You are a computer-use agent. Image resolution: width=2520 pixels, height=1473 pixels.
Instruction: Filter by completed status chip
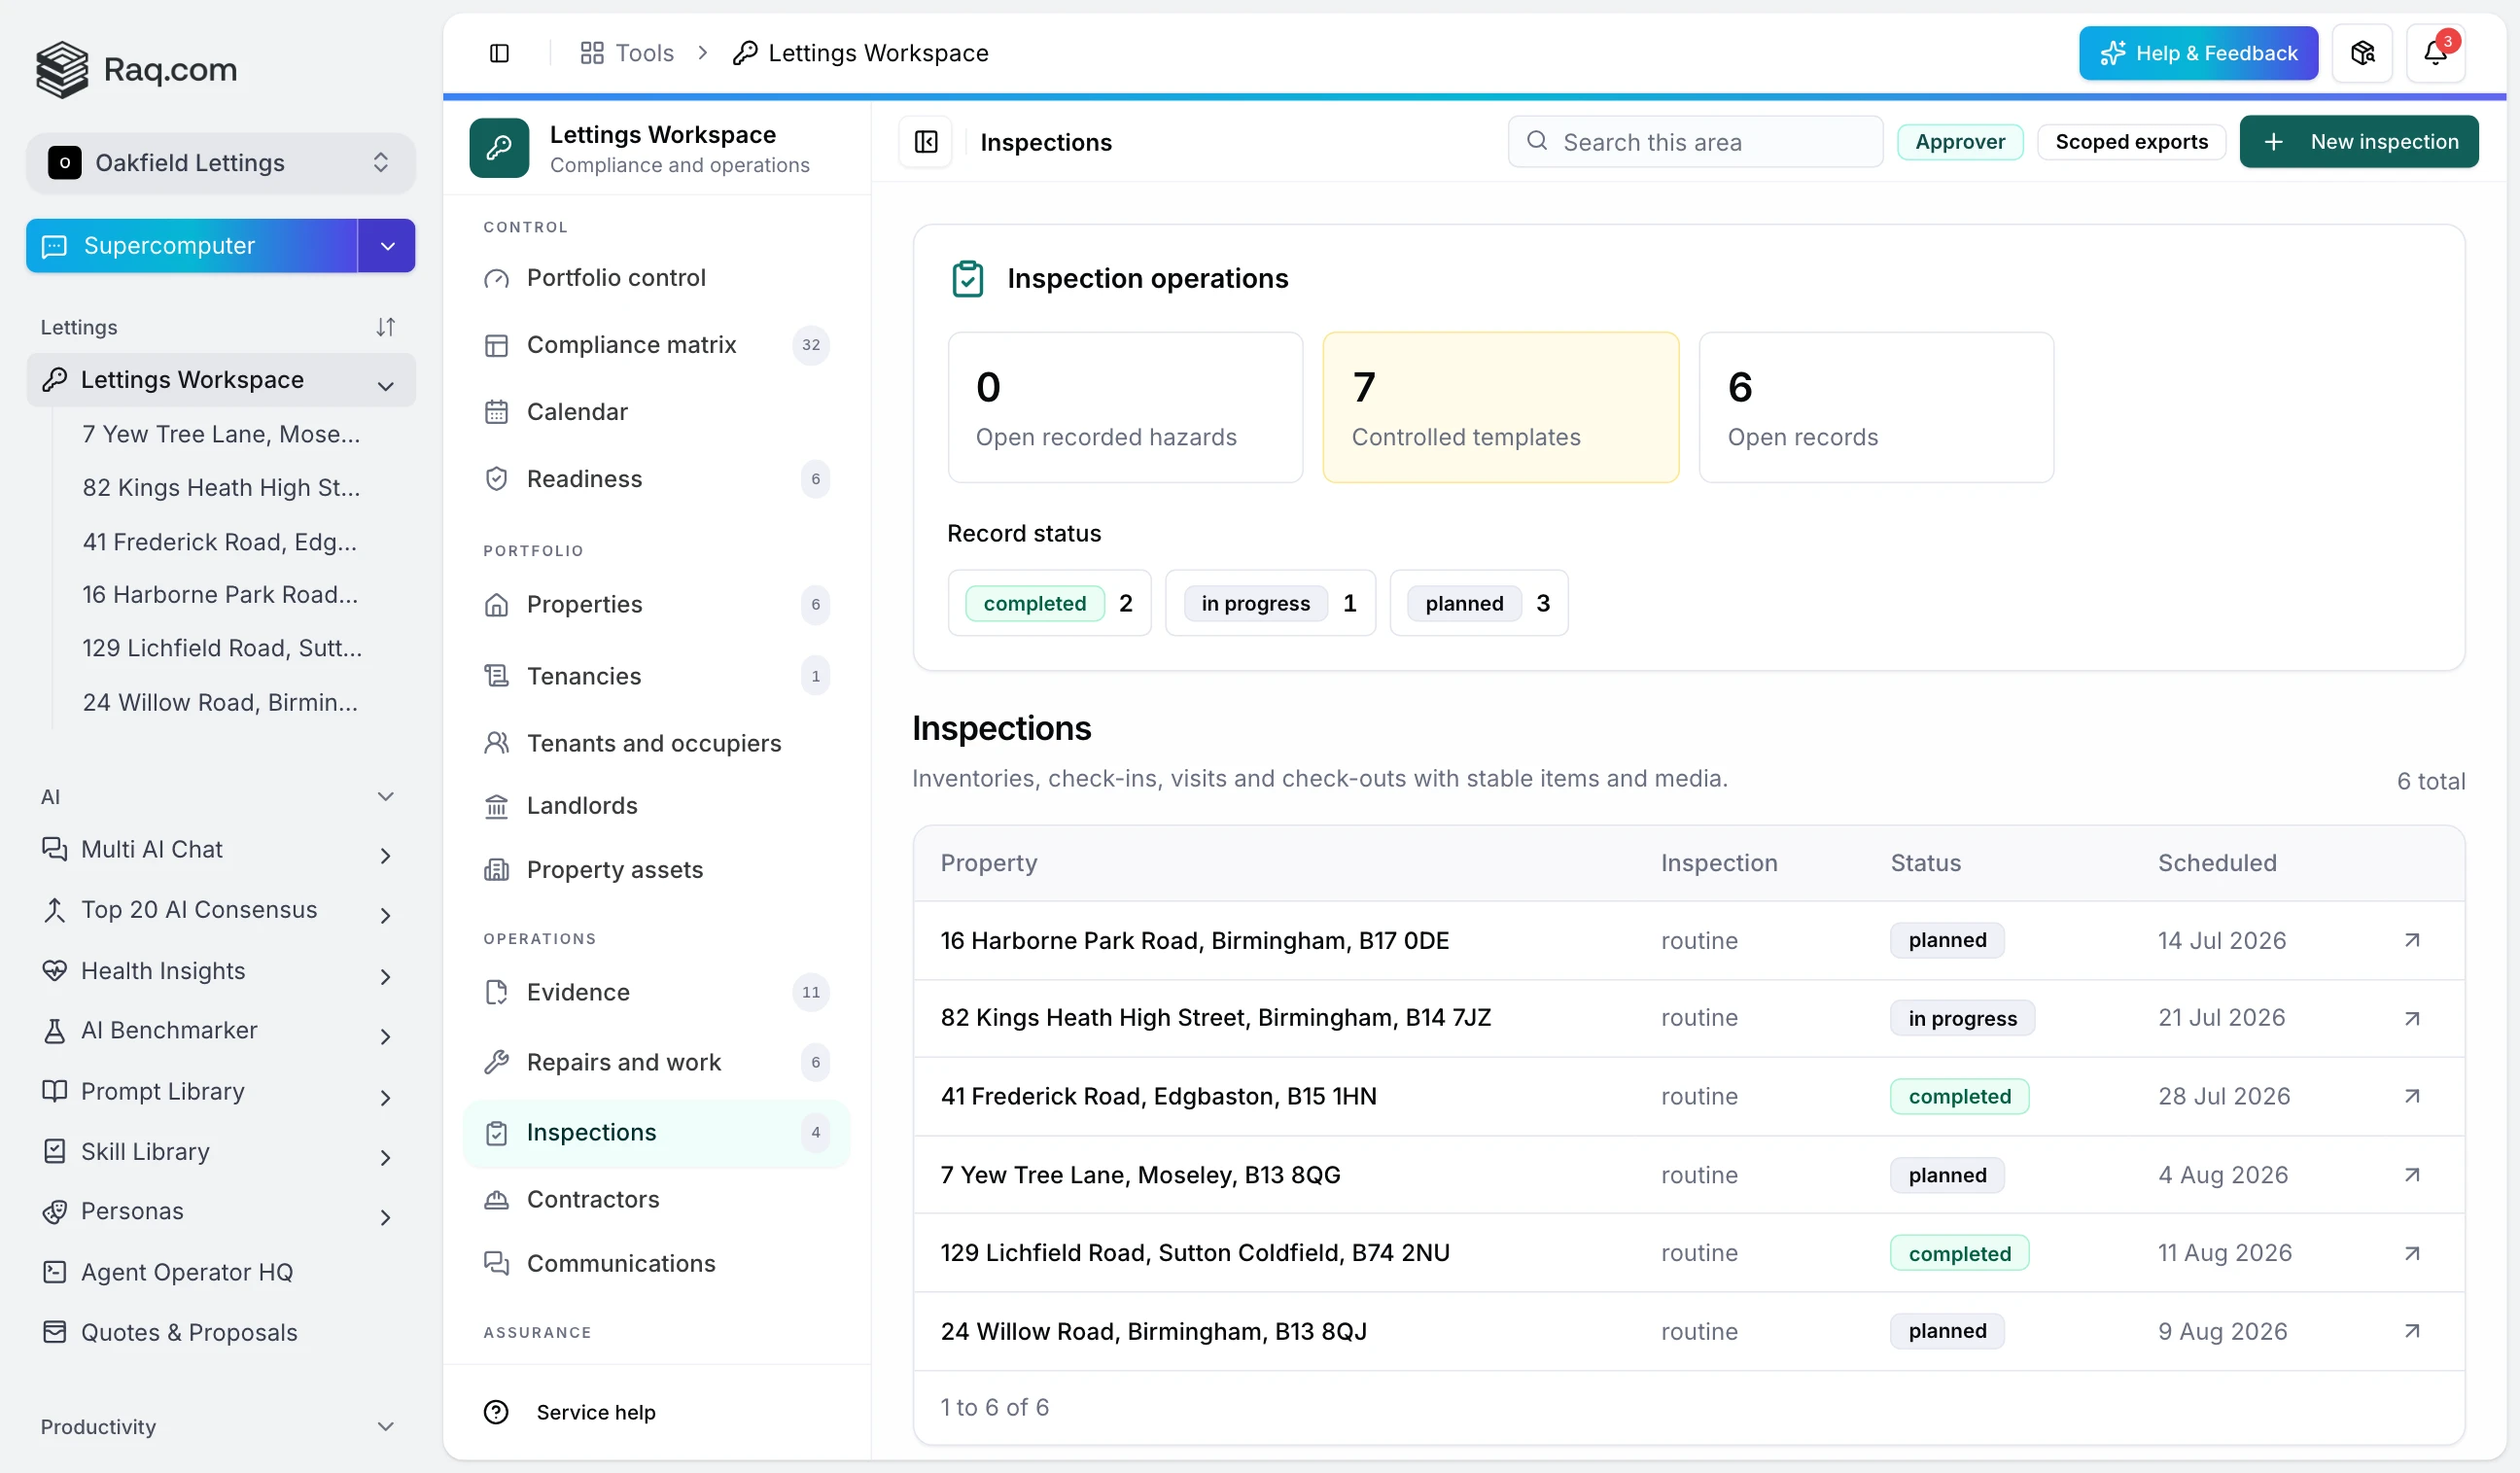pyautogui.click(x=1049, y=603)
